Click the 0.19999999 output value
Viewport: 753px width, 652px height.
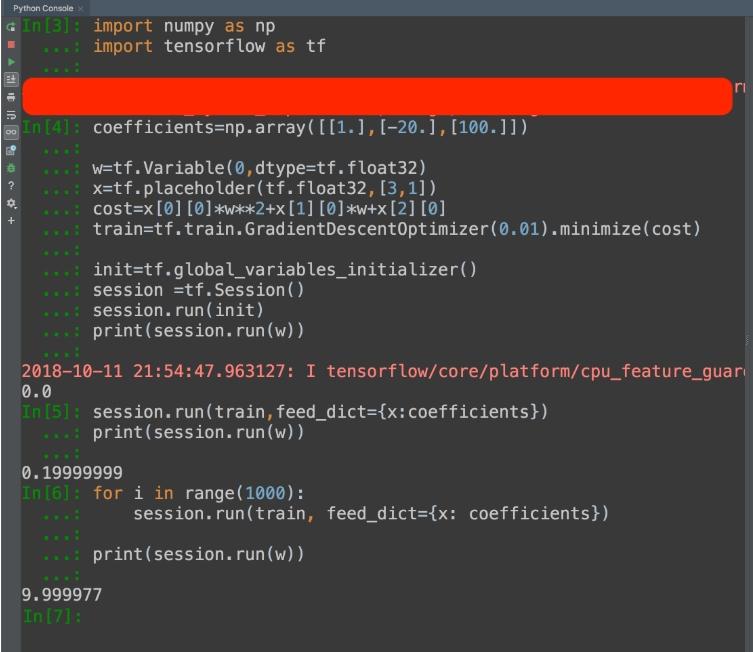click(x=72, y=473)
